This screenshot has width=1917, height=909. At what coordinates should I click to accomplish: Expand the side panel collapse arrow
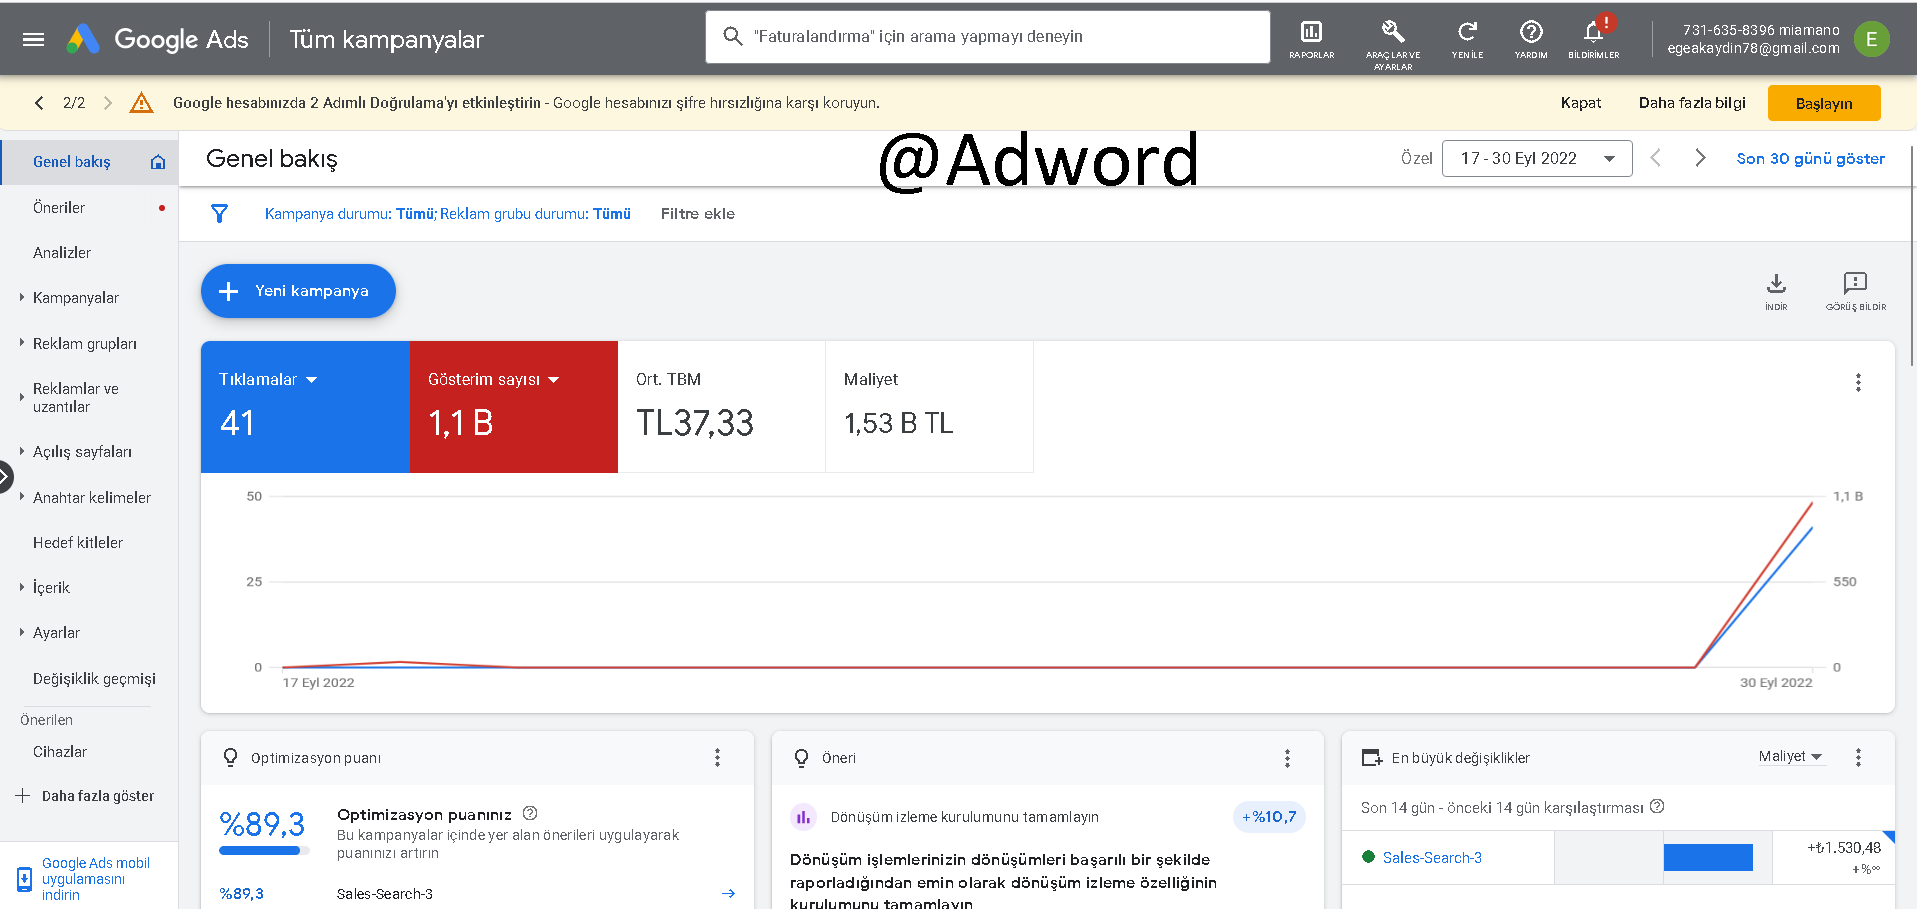(x=5, y=476)
